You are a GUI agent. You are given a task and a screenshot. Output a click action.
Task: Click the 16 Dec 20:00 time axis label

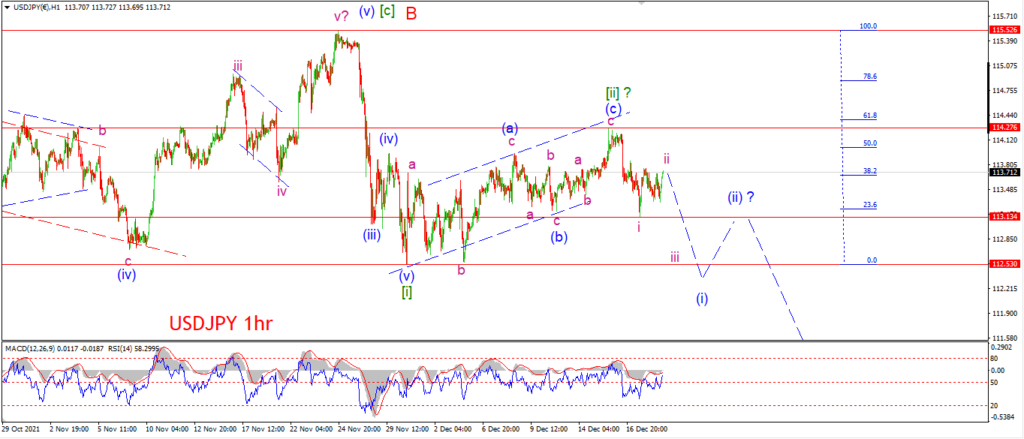click(649, 429)
